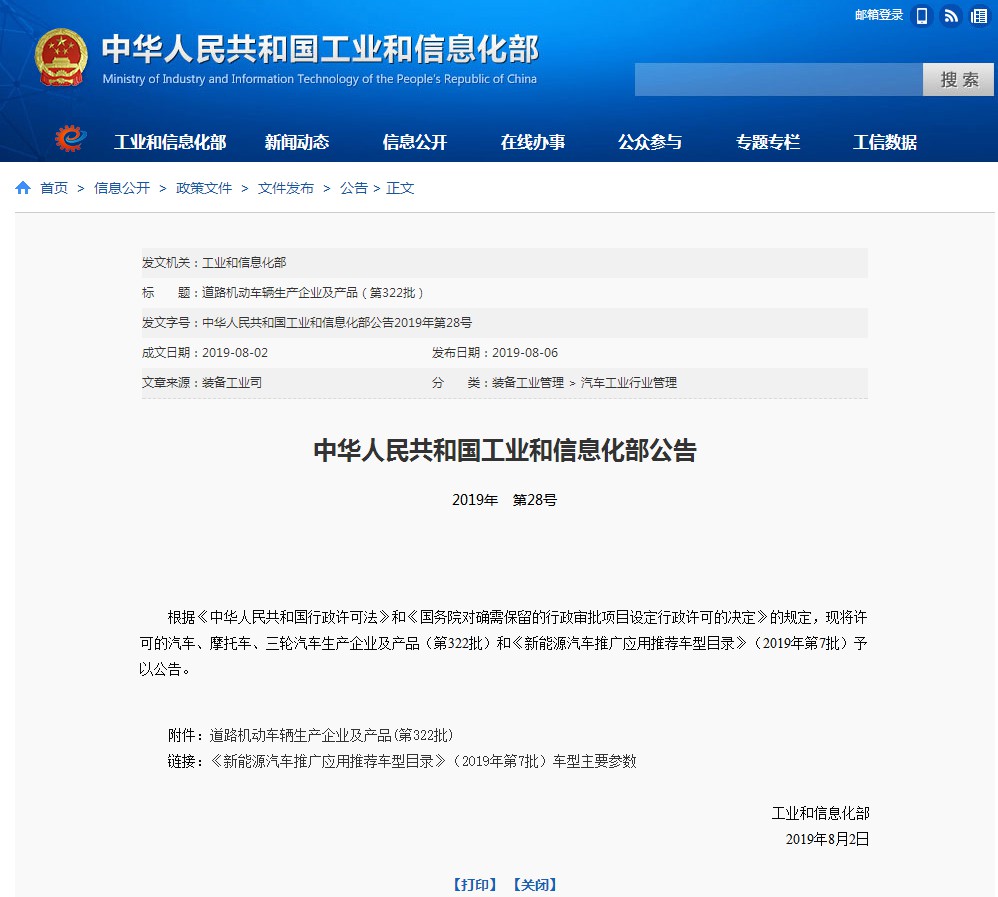Image resolution: width=998 pixels, height=897 pixels.
Task: Click the red gear logo in navigation bar
Action: click(x=70, y=139)
